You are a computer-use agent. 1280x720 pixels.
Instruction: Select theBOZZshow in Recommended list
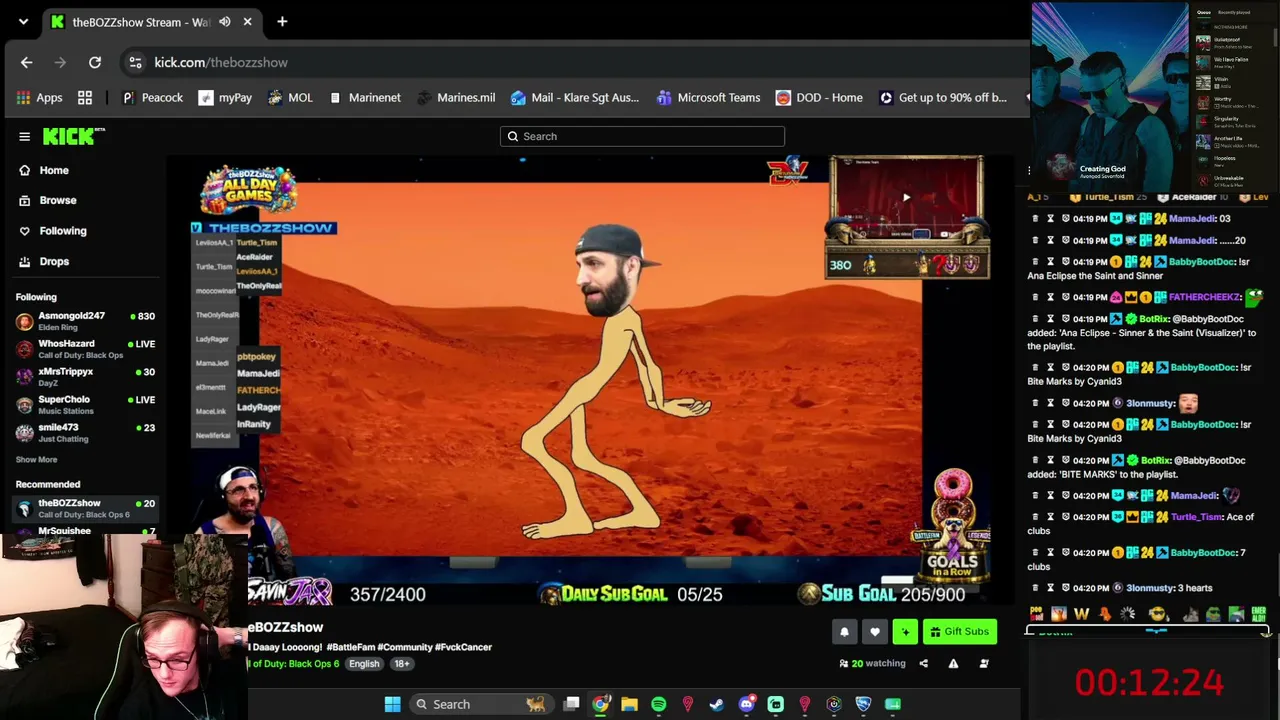pos(85,508)
